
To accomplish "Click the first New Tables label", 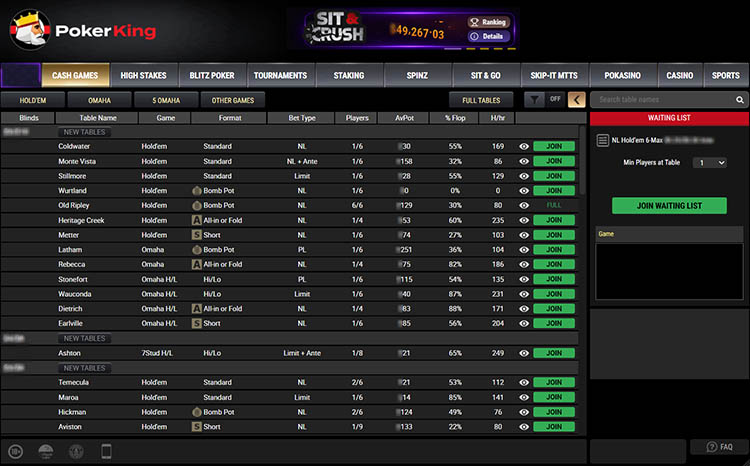I will coord(85,132).
